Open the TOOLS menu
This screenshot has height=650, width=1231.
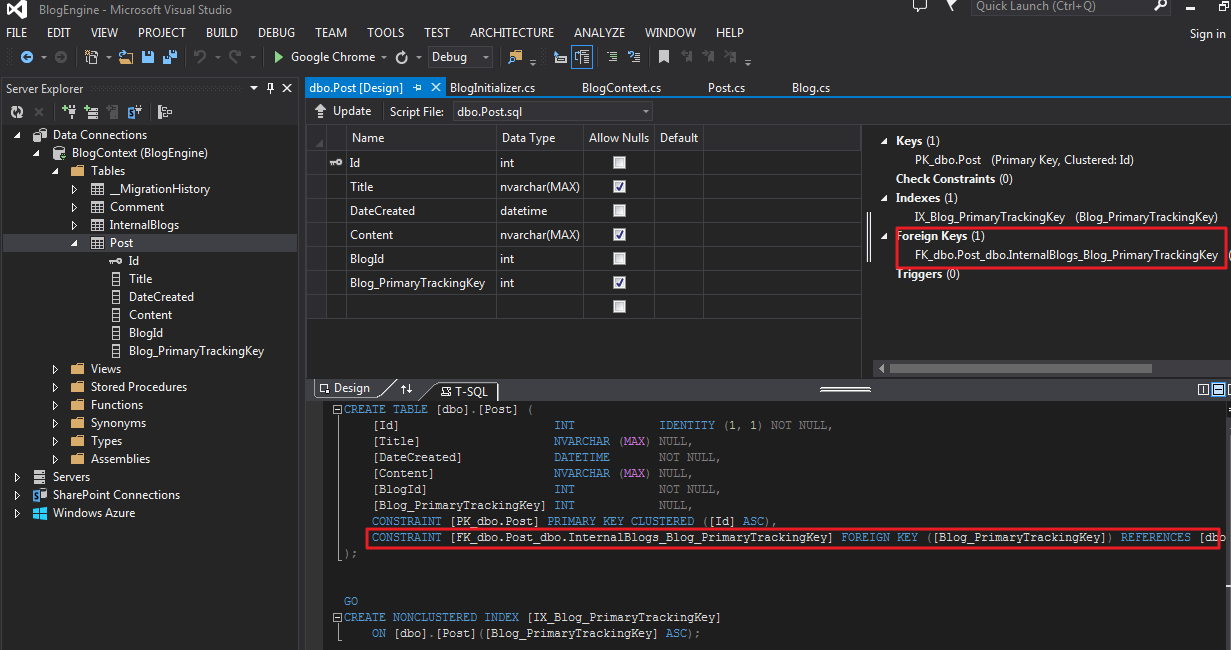coord(385,33)
